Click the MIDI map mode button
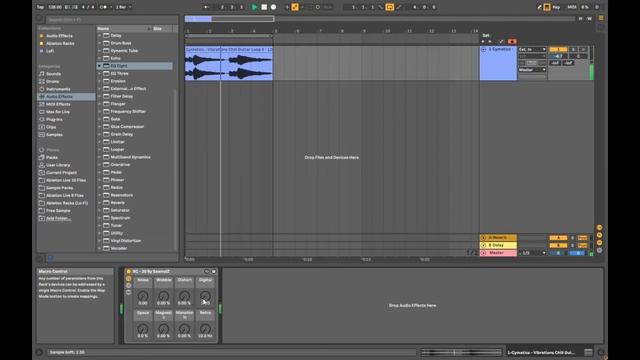This screenshot has width=640, height=360. click(x=572, y=7)
